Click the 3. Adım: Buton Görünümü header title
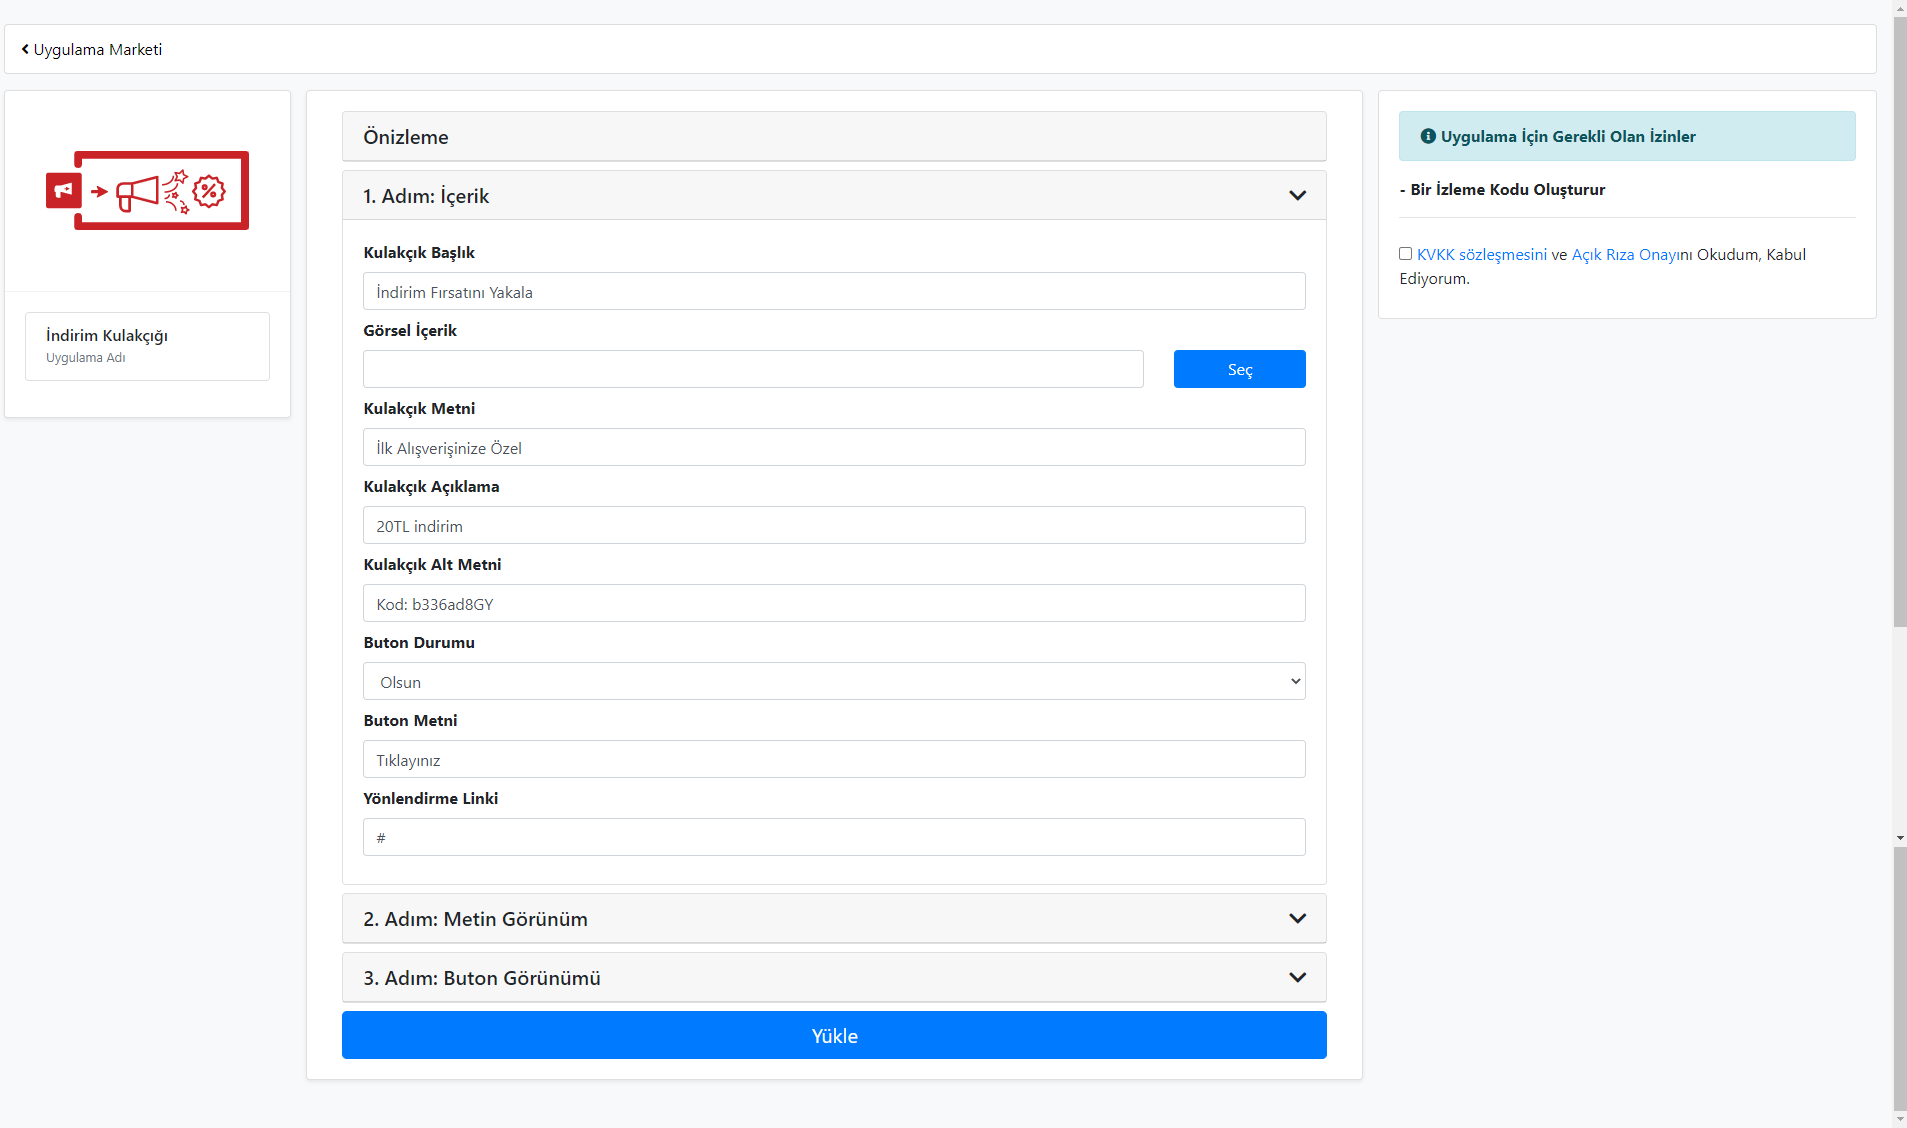The height and width of the screenshot is (1128, 1907). pyautogui.click(x=481, y=978)
